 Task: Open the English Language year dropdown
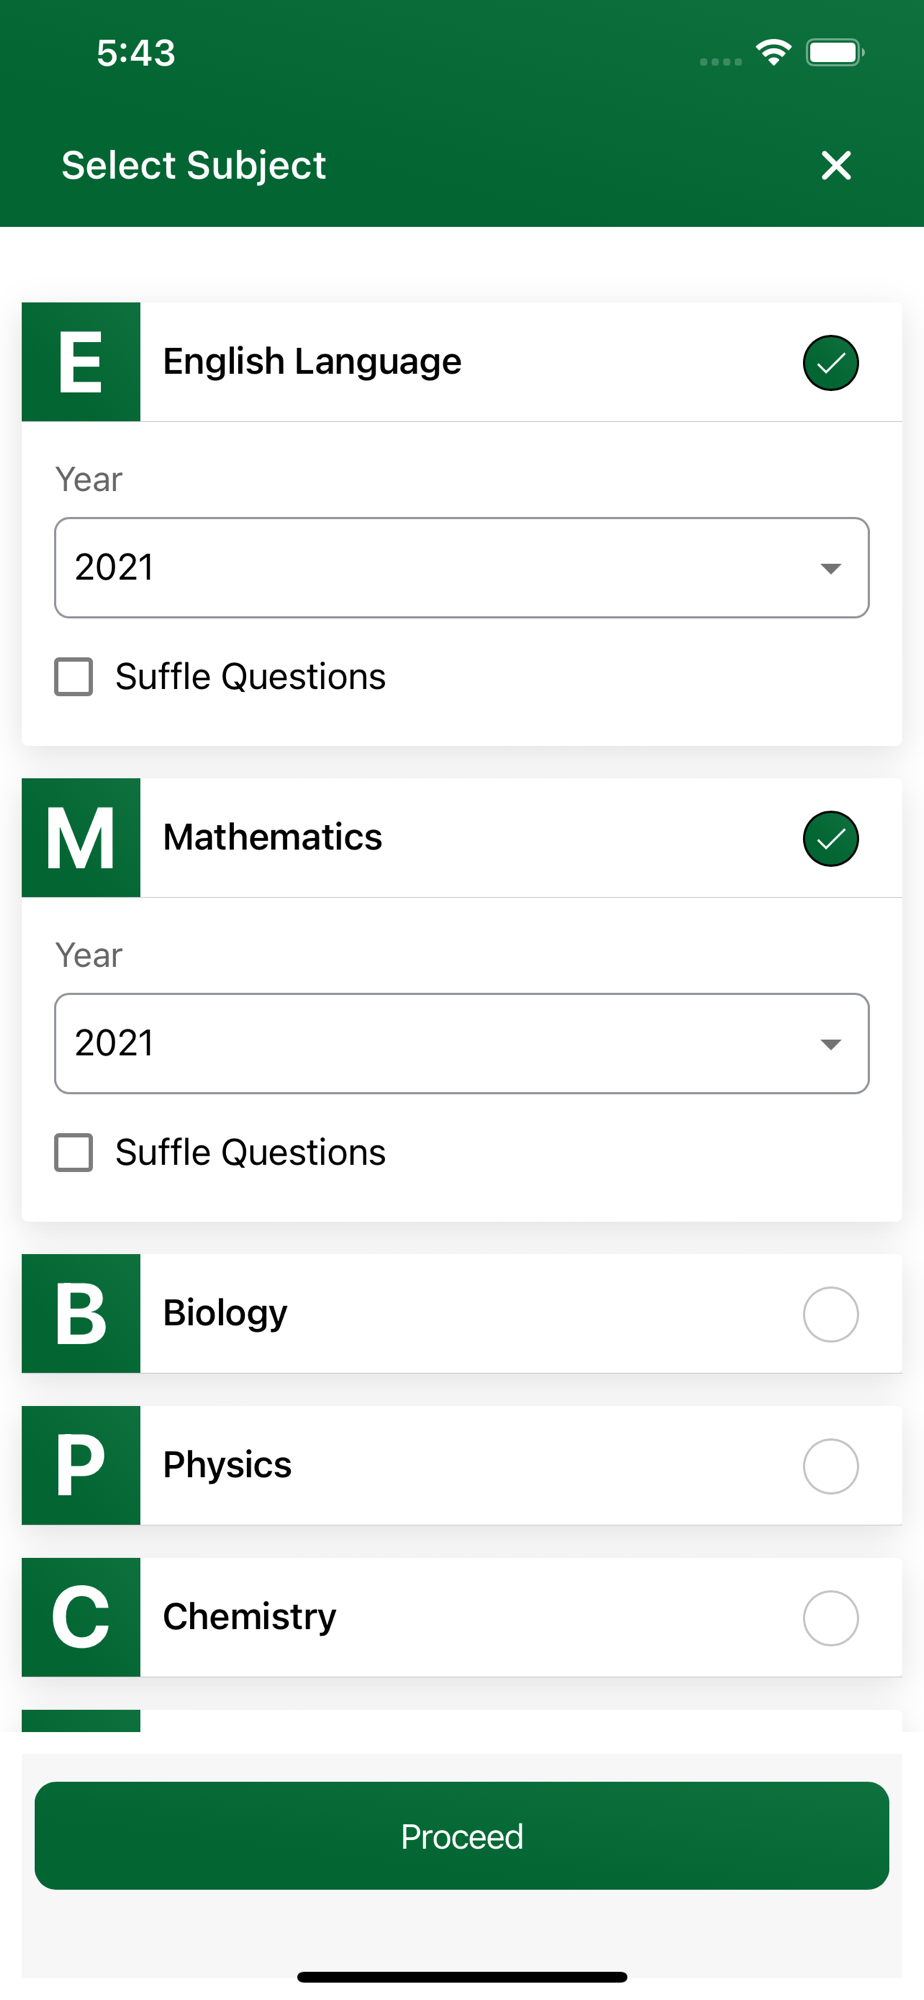[461, 568]
